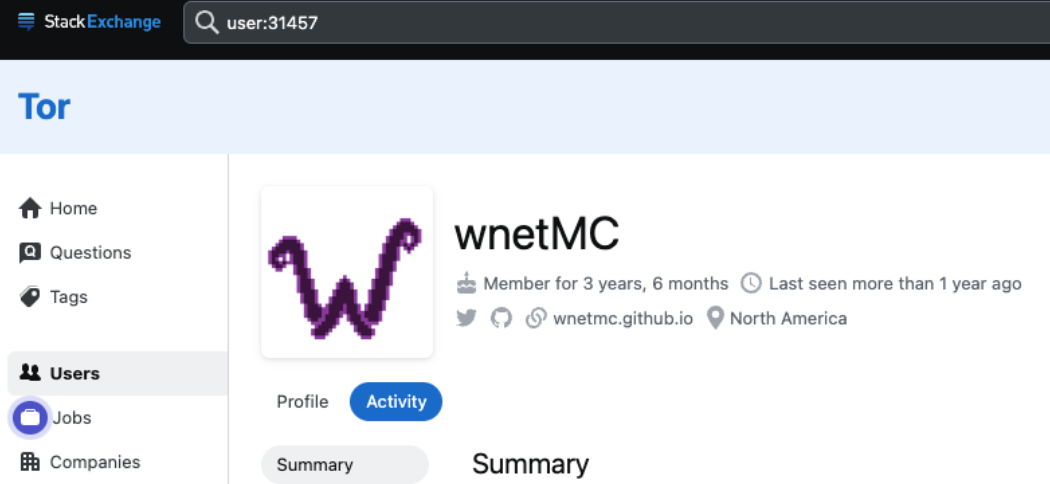The width and height of the screenshot is (1050, 484).
Task: Click the North America location pin
Action: (x=716, y=318)
